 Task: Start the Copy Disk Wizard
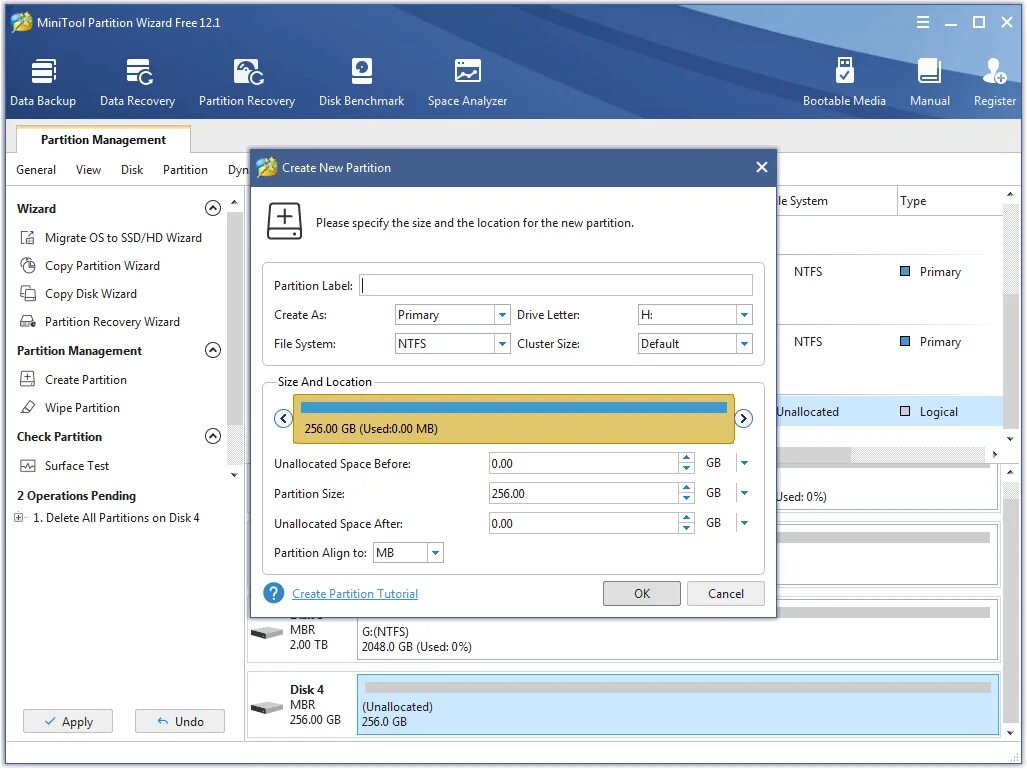[79, 294]
